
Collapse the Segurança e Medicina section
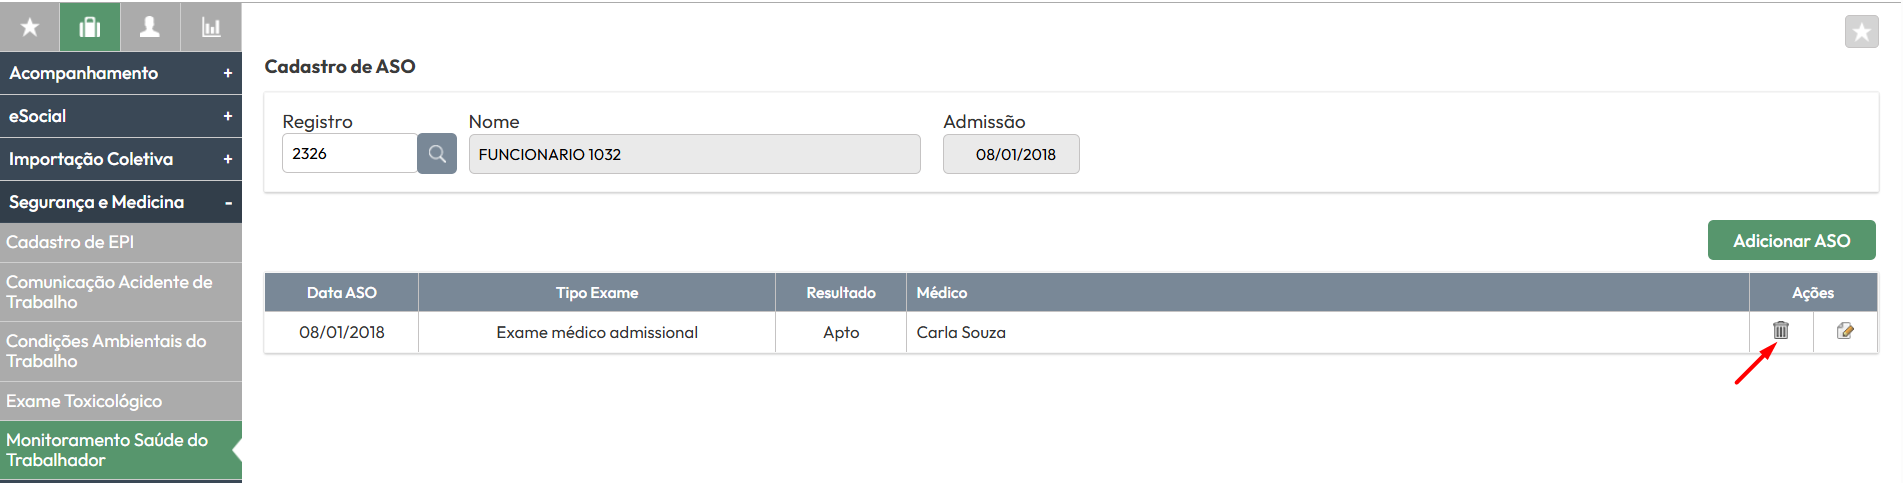click(x=120, y=202)
